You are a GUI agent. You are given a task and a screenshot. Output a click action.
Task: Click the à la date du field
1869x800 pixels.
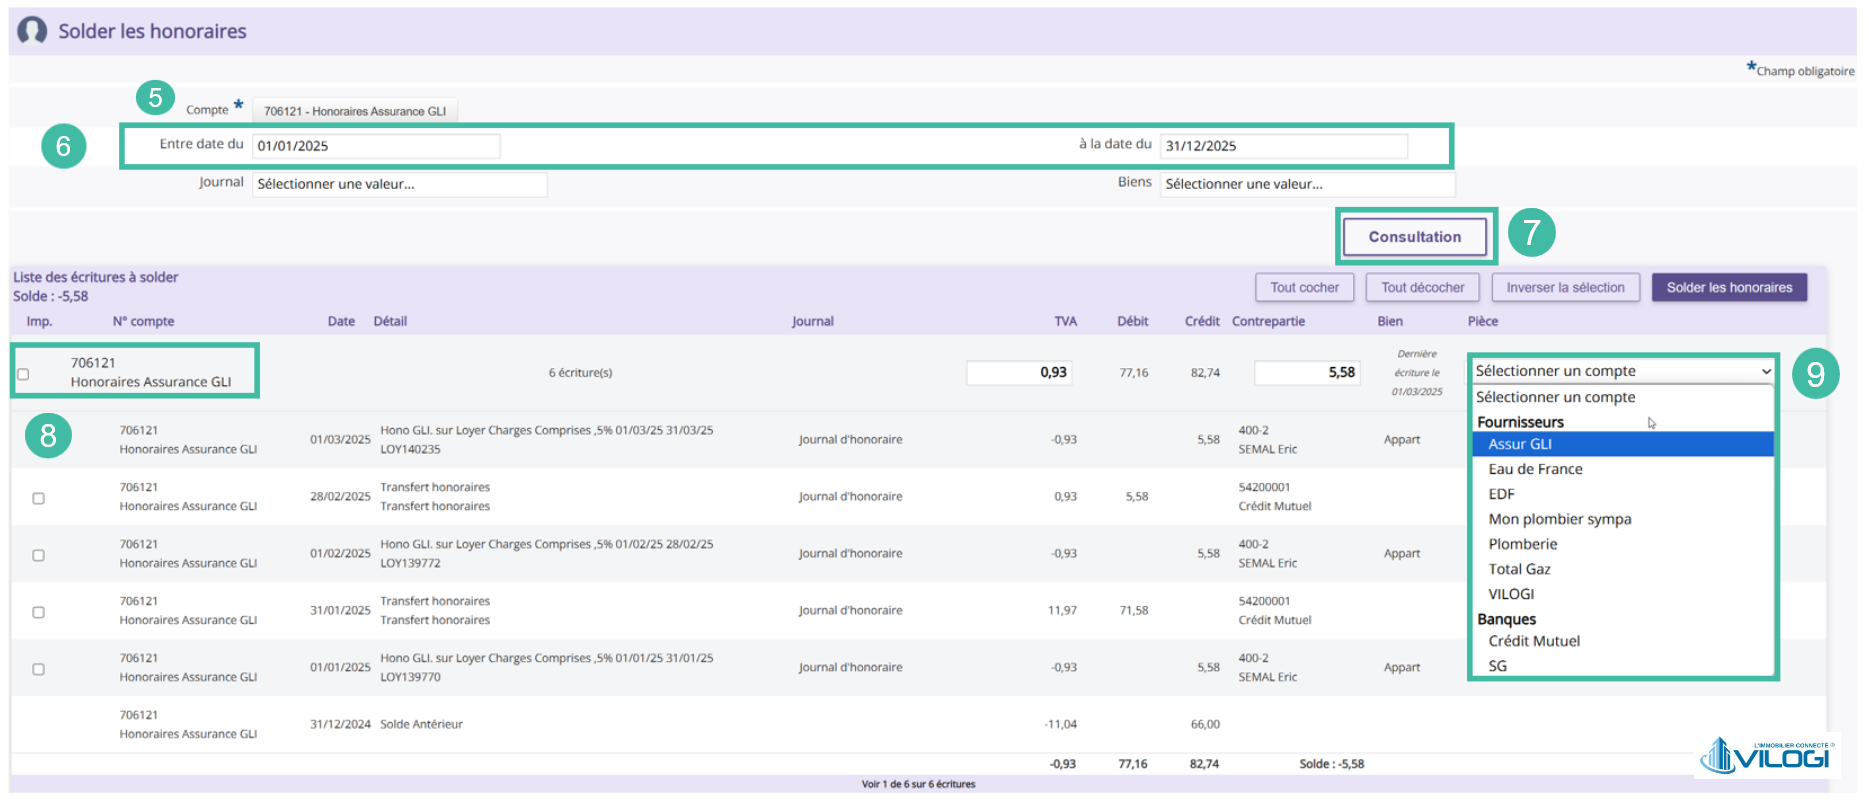pyautogui.click(x=1284, y=146)
